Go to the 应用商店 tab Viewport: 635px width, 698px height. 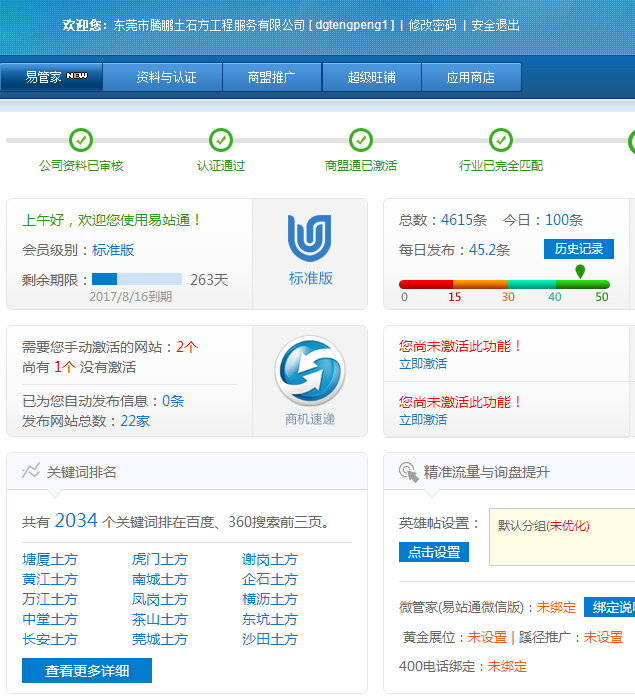coord(471,77)
